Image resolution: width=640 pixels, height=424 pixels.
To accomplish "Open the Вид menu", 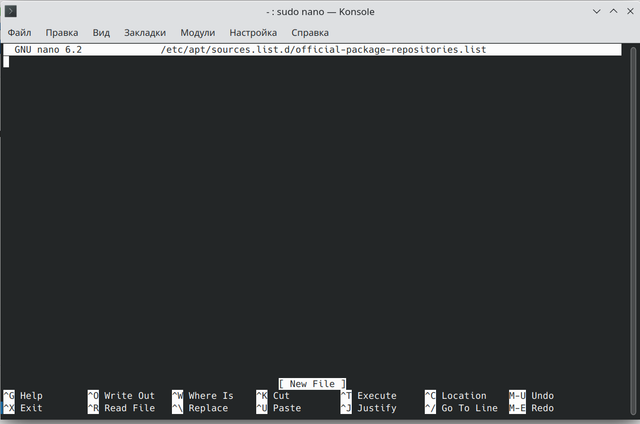I will tap(101, 33).
